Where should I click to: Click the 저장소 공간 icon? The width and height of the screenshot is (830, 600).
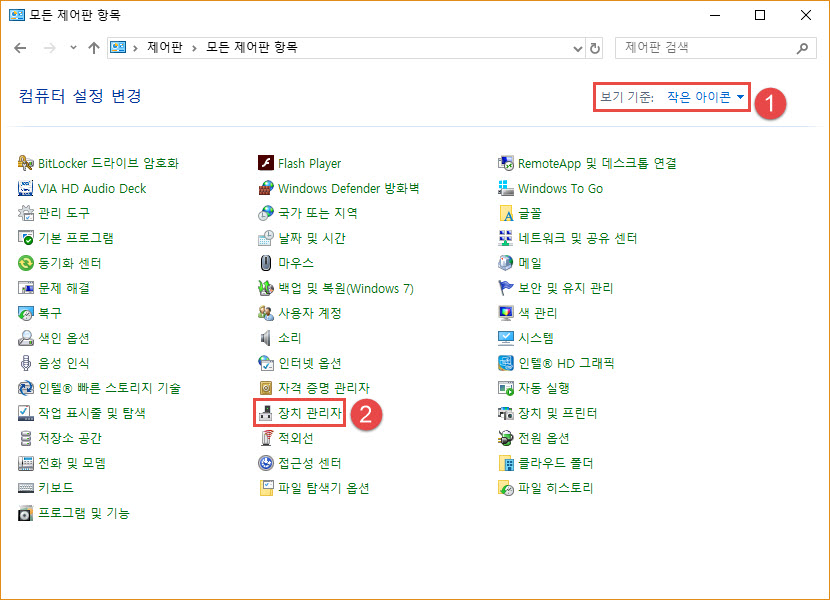(25, 438)
